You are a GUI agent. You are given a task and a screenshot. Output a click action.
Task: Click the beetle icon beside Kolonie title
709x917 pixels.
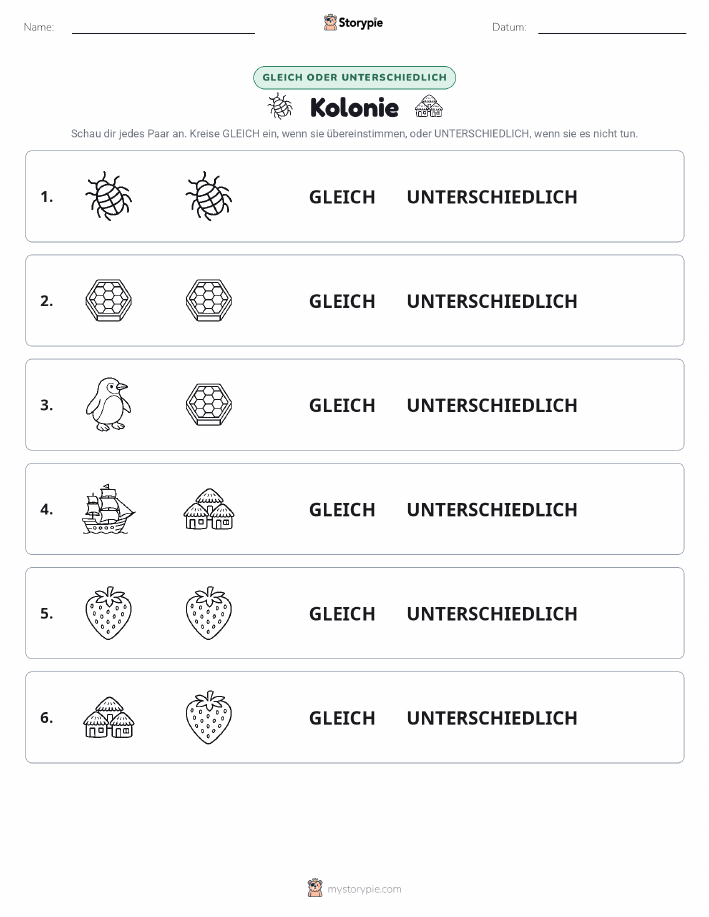pos(280,106)
